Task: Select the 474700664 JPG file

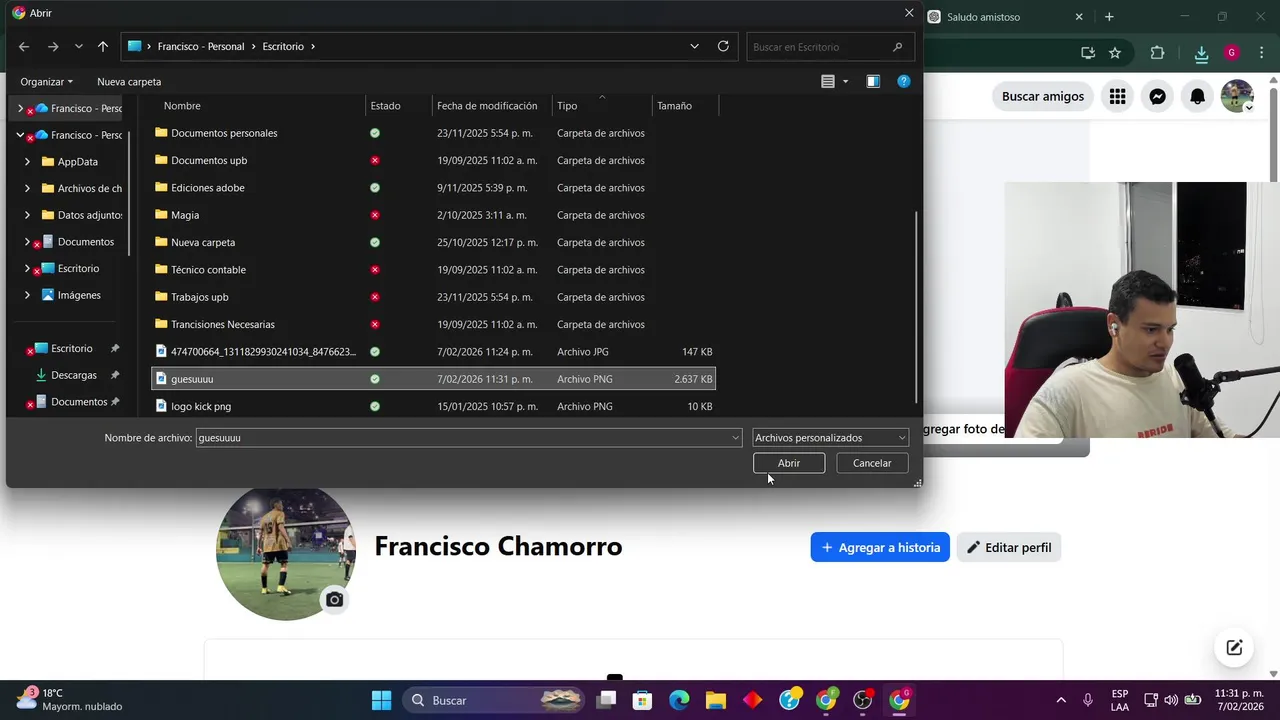Action: point(434,352)
